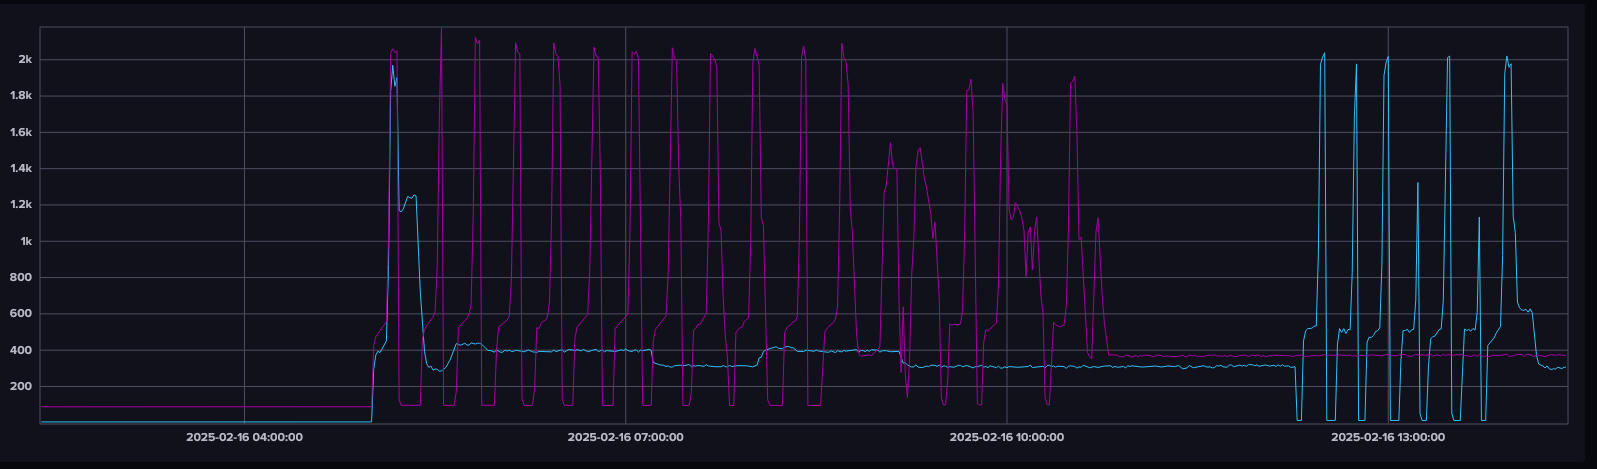
Task: Click the 800 y-axis label
Action: tap(23, 277)
